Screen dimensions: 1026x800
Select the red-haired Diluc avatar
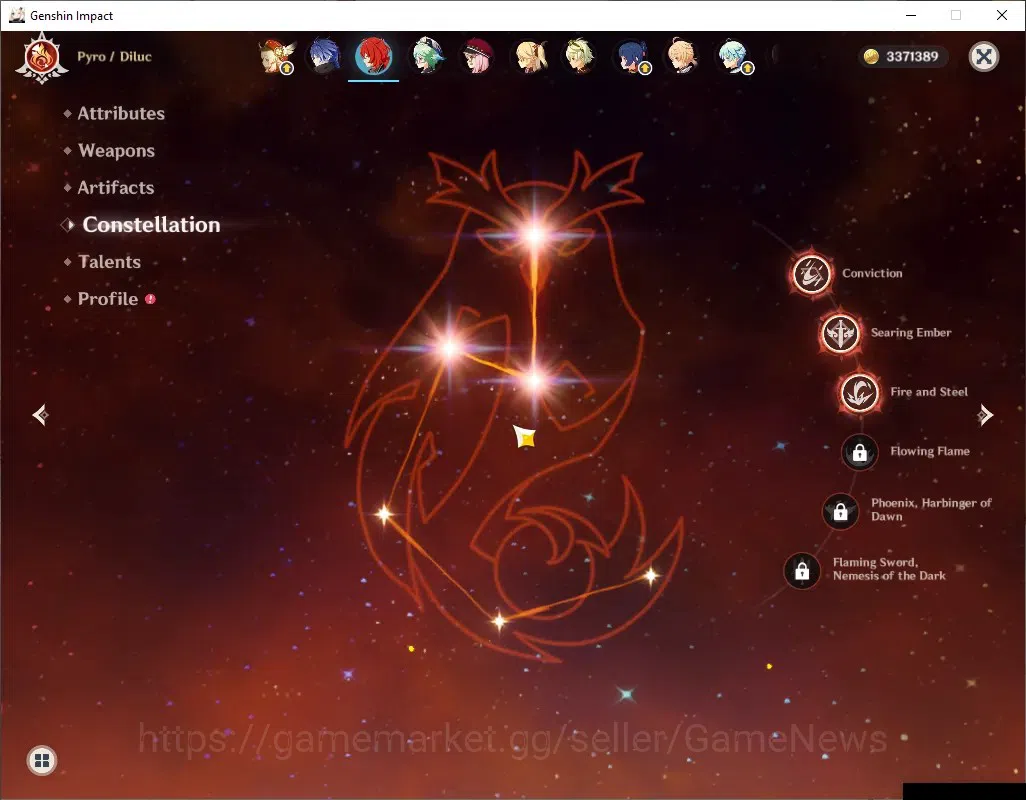click(374, 56)
